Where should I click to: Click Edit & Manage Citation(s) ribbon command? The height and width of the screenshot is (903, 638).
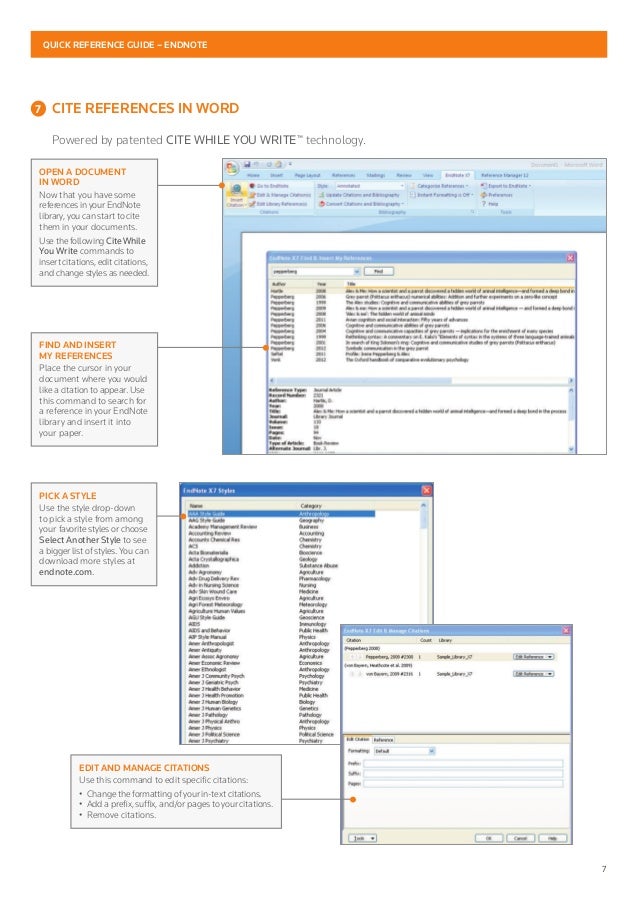coord(280,195)
